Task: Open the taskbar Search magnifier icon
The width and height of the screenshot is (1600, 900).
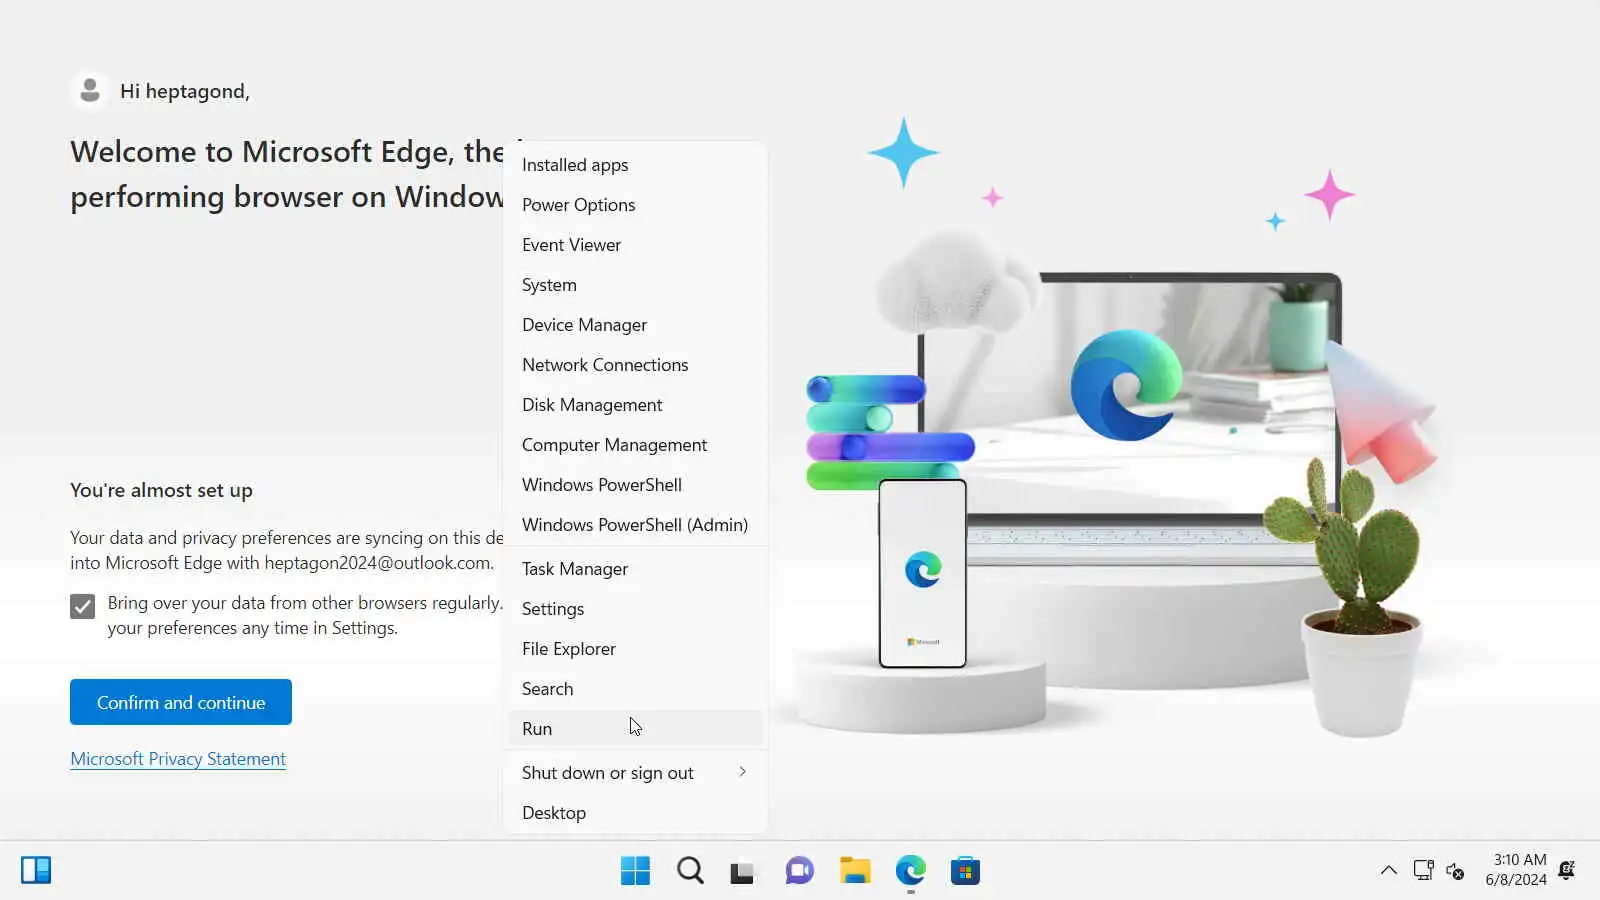Action: pos(690,870)
